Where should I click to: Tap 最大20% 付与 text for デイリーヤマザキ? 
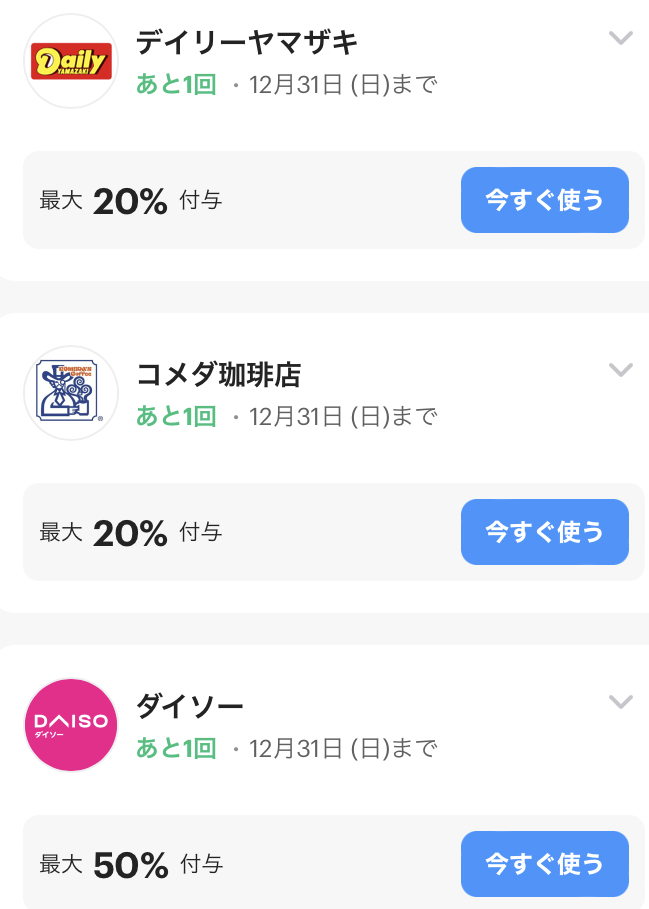[x=131, y=201]
